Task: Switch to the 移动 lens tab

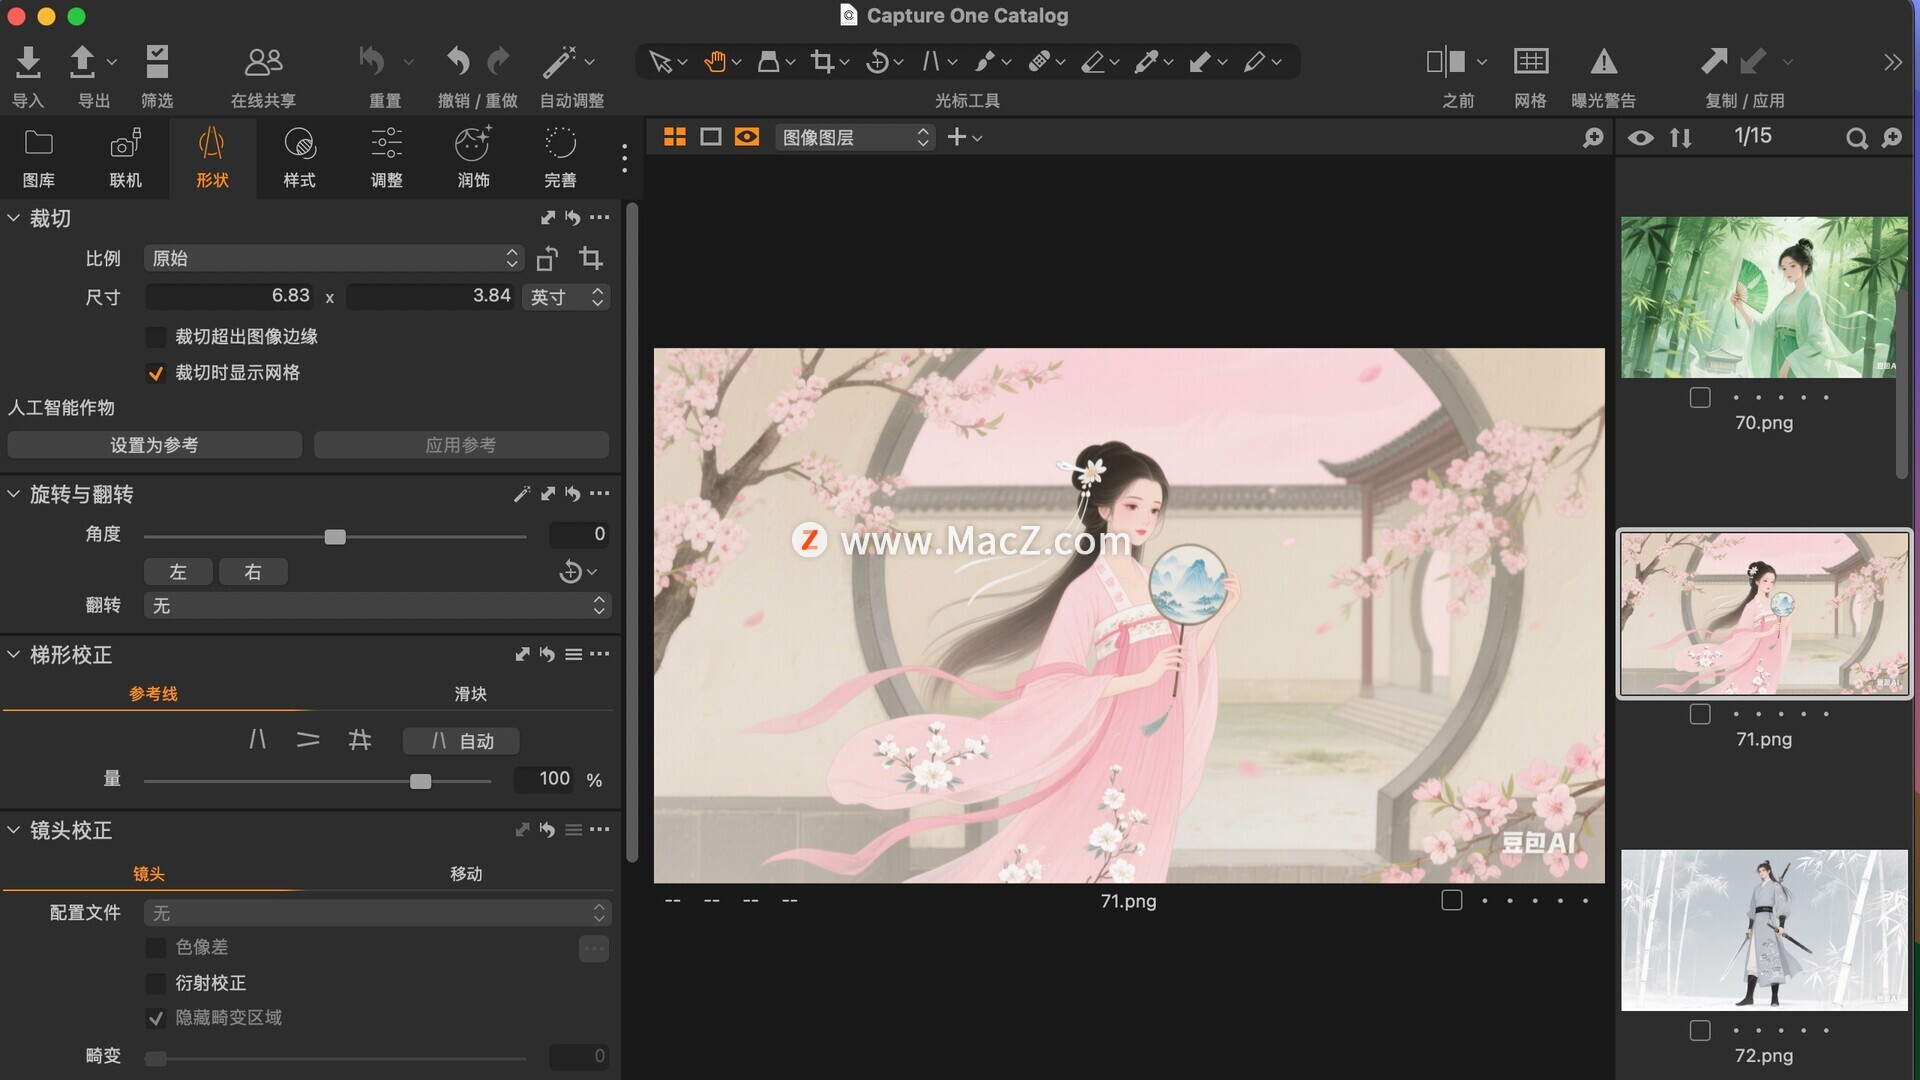Action: tap(466, 873)
